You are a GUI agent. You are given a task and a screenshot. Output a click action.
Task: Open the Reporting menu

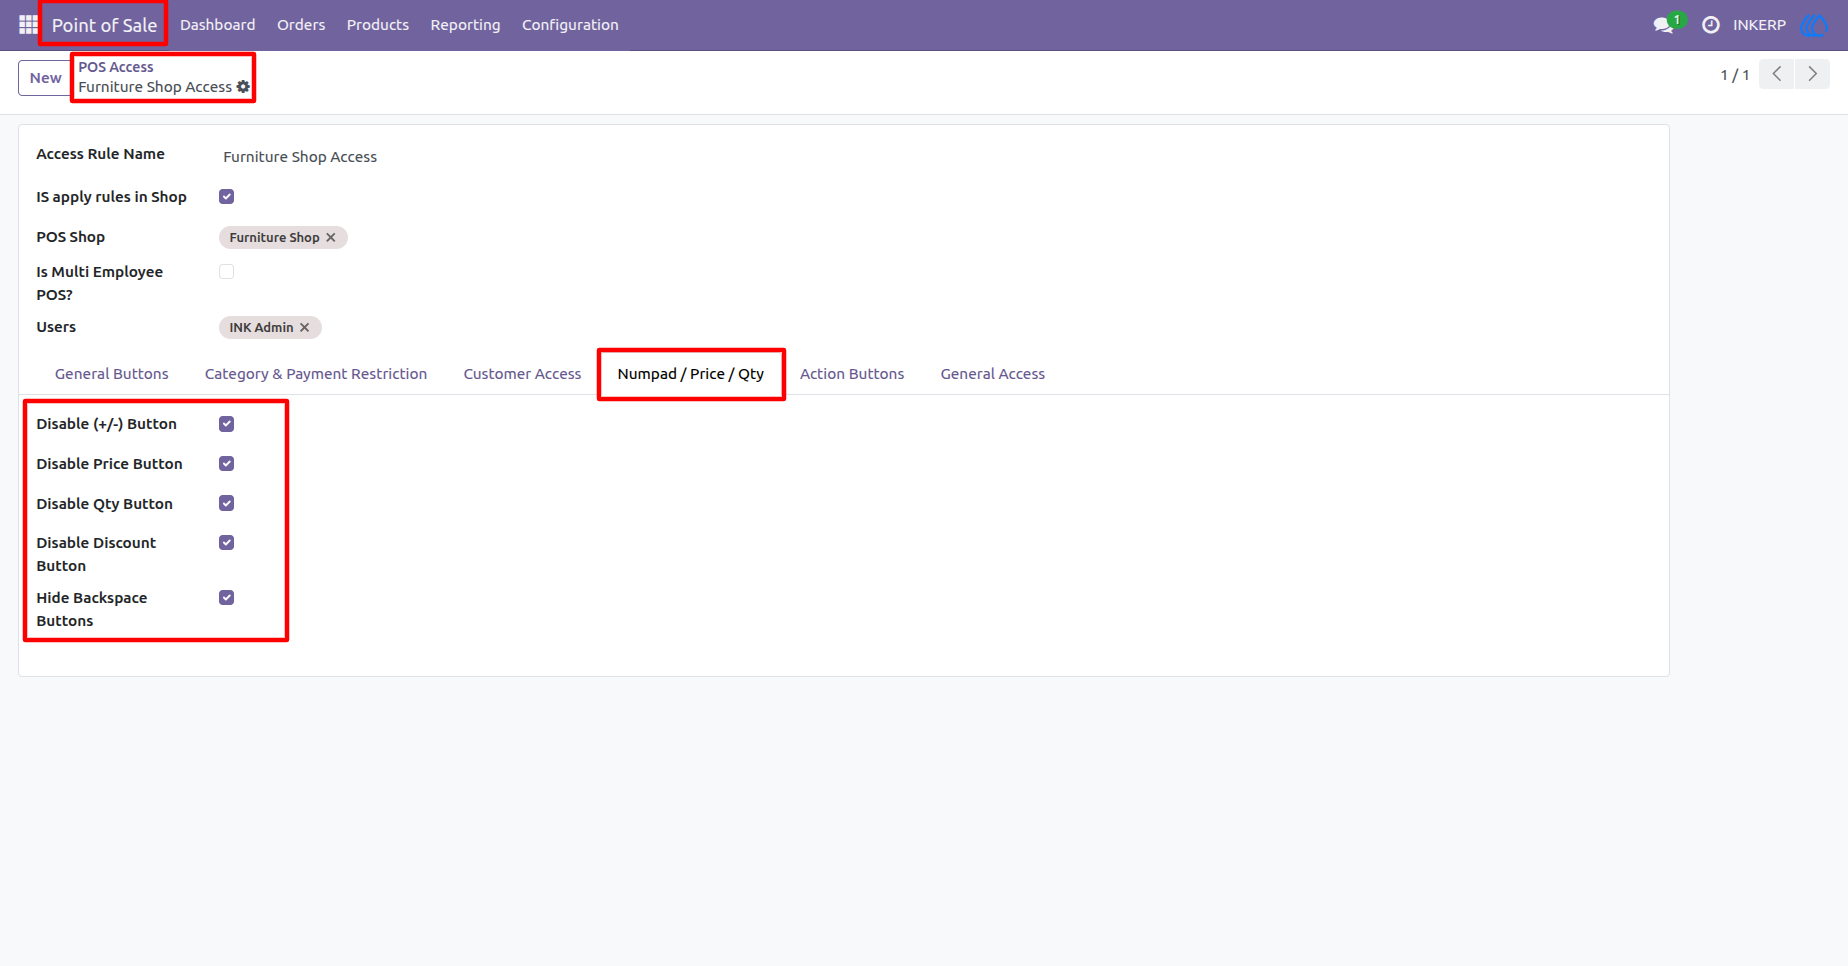tap(465, 25)
